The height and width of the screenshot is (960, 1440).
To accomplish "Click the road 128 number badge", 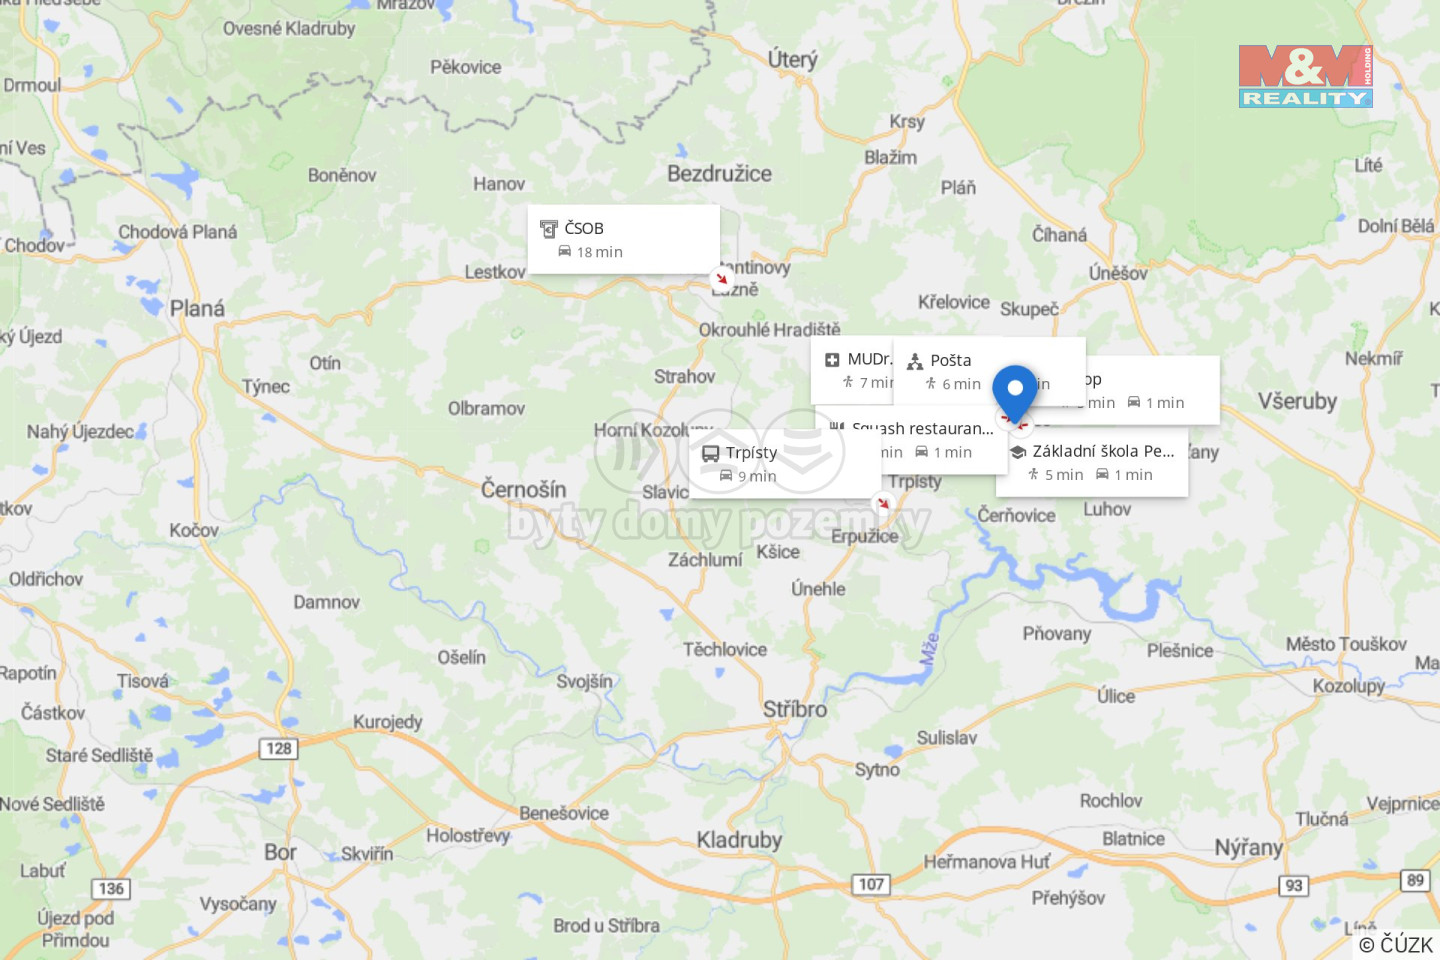I will [279, 748].
